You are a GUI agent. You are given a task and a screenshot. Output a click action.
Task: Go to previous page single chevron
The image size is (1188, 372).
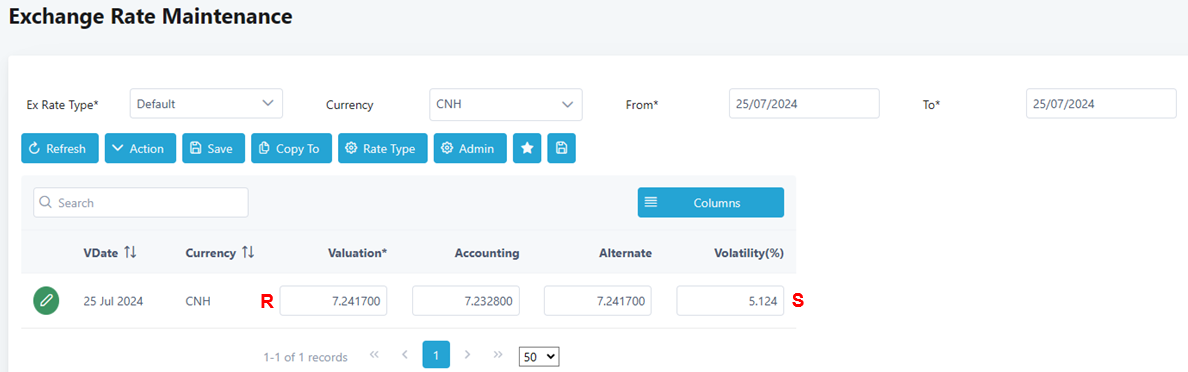[405, 354]
